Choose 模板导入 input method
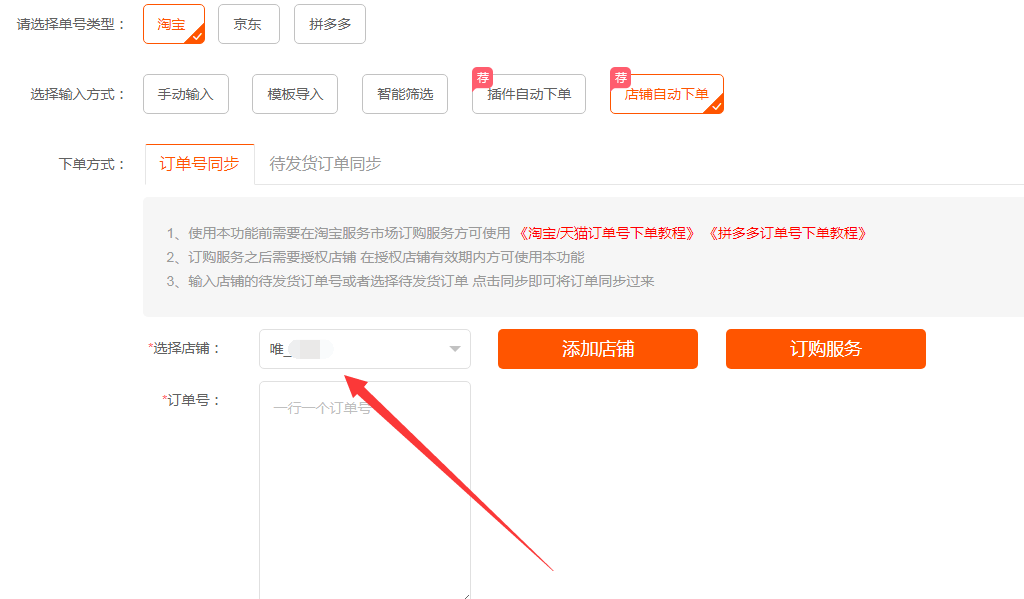This screenshot has height=599, width=1024. click(295, 94)
